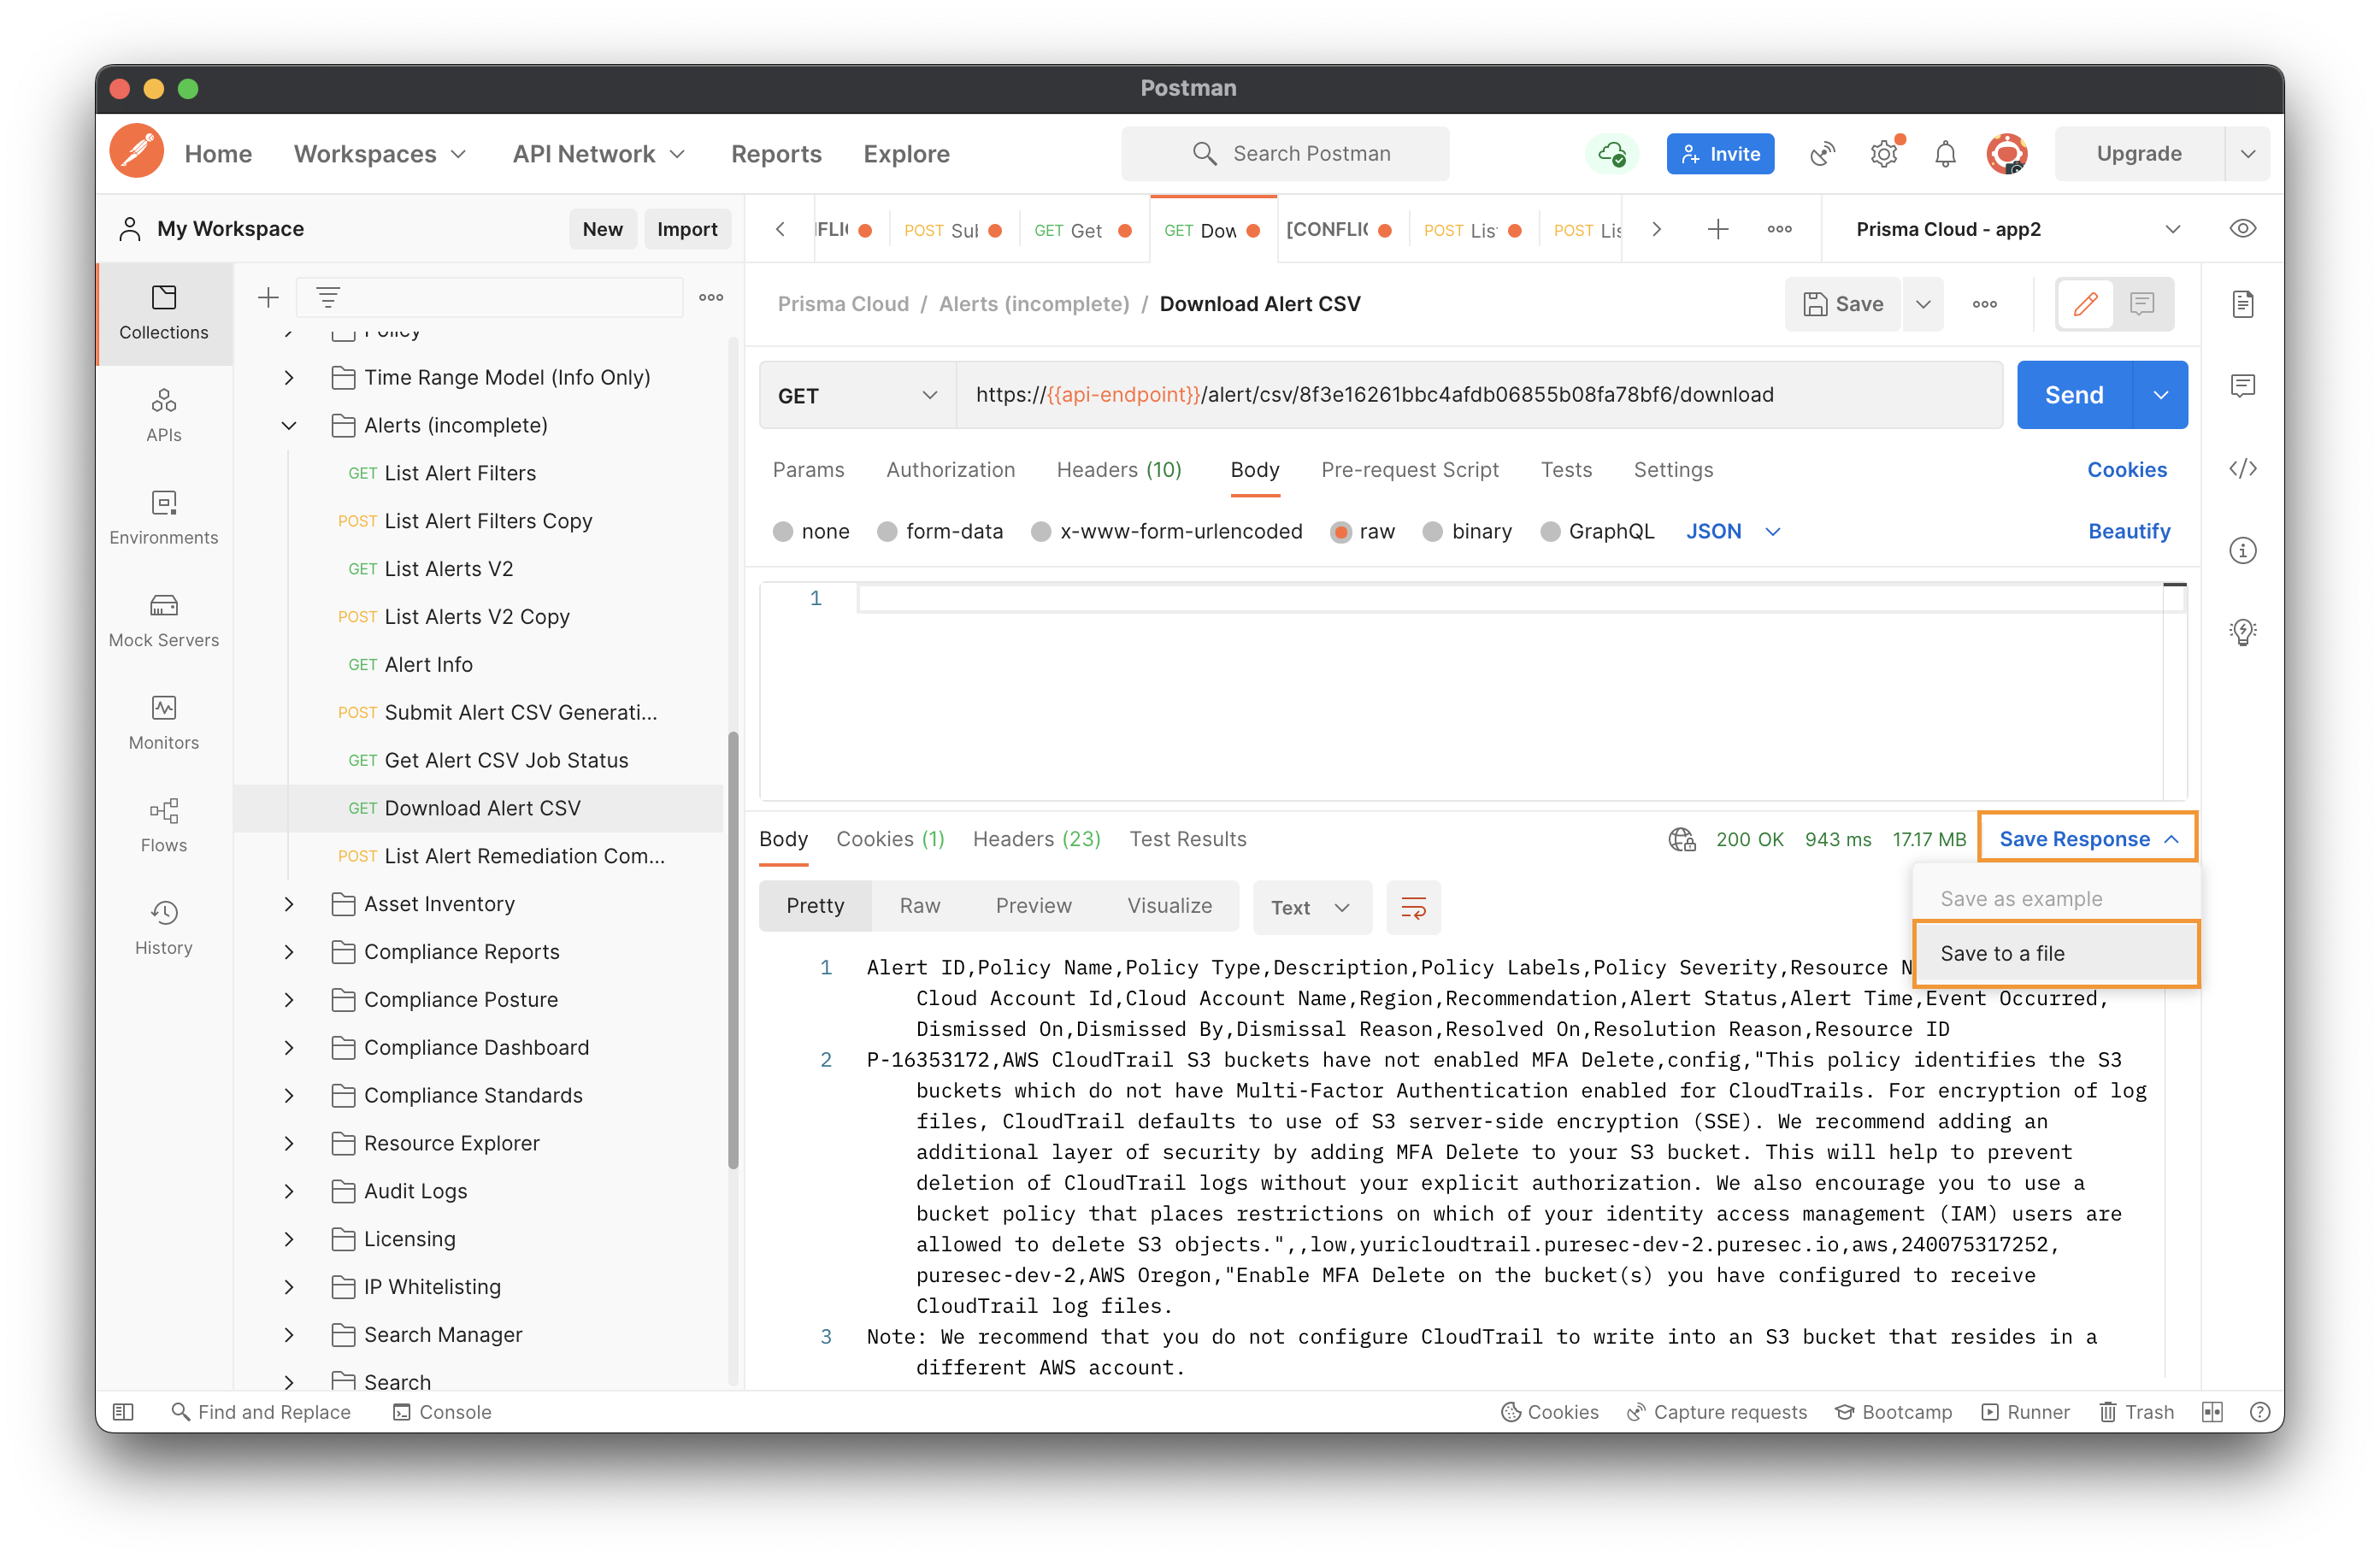
Task: Open the GET method dropdown
Action: pyautogui.click(x=857, y=396)
